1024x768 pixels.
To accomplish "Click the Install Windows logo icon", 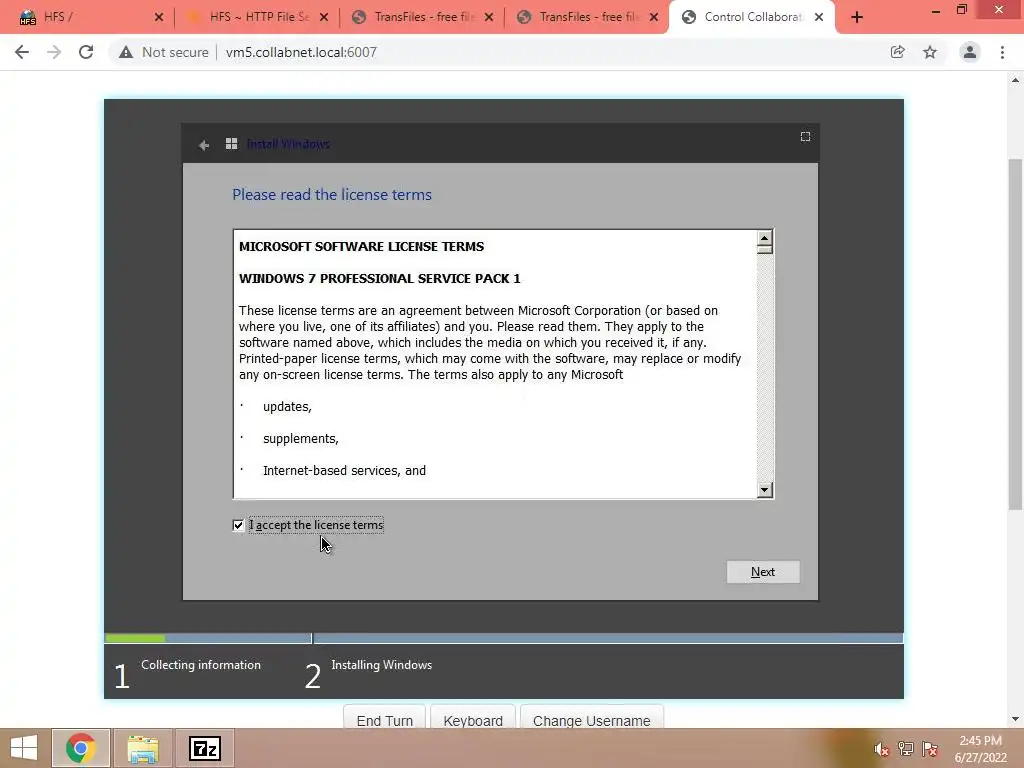I will pyautogui.click(x=231, y=144).
